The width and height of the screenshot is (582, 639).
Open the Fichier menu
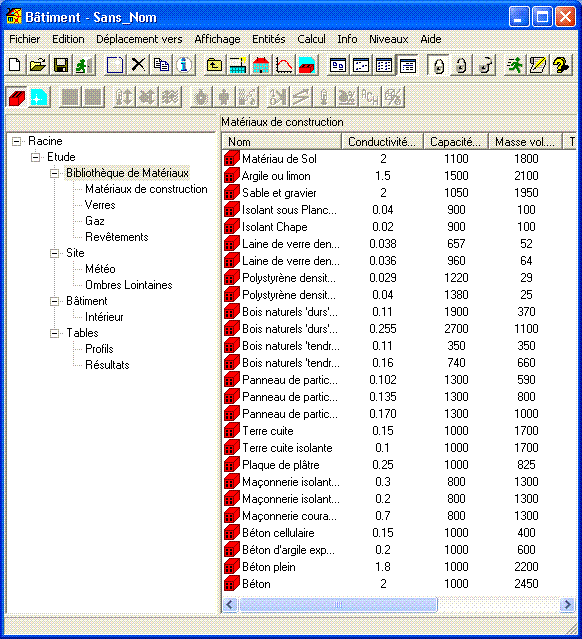pos(24,39)
